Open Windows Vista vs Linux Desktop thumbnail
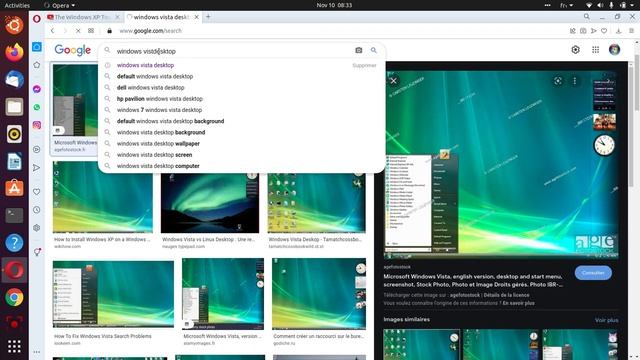The image size is (640, 360). 210,203
